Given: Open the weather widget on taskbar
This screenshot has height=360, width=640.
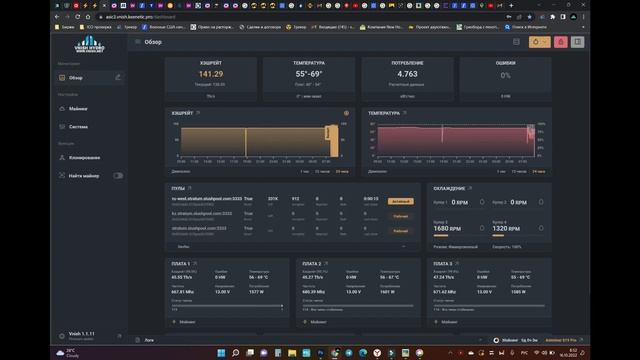Looking at the screenshot, I should 68,353.
